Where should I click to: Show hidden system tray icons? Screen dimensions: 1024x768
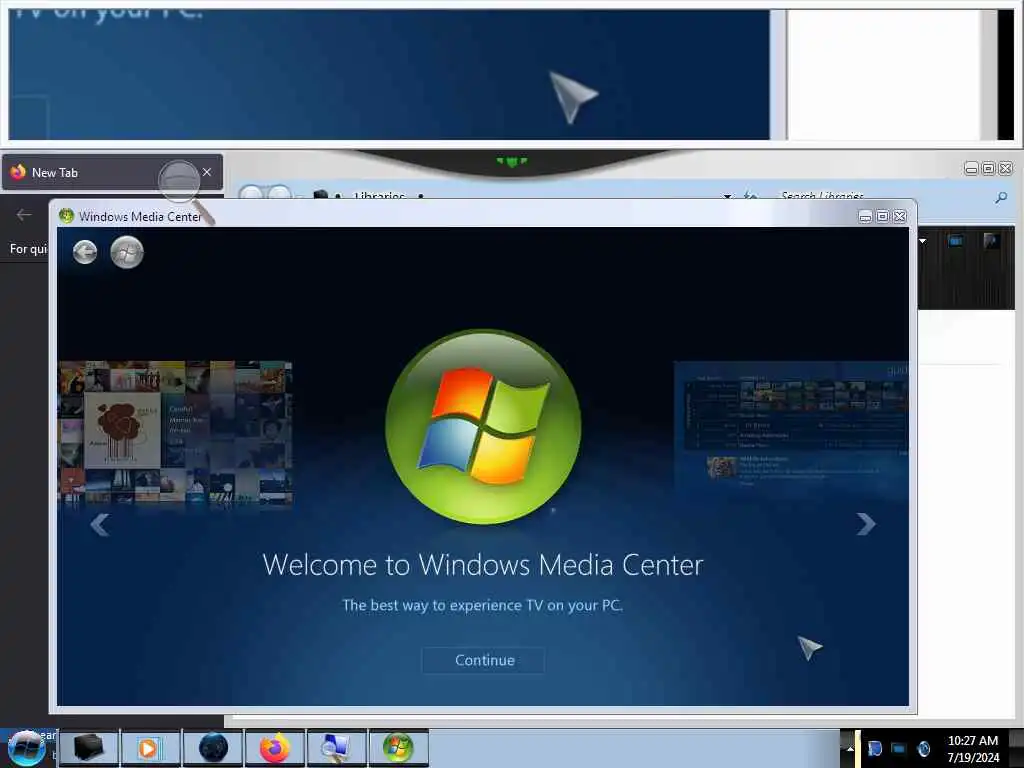[x=849, y=749]
